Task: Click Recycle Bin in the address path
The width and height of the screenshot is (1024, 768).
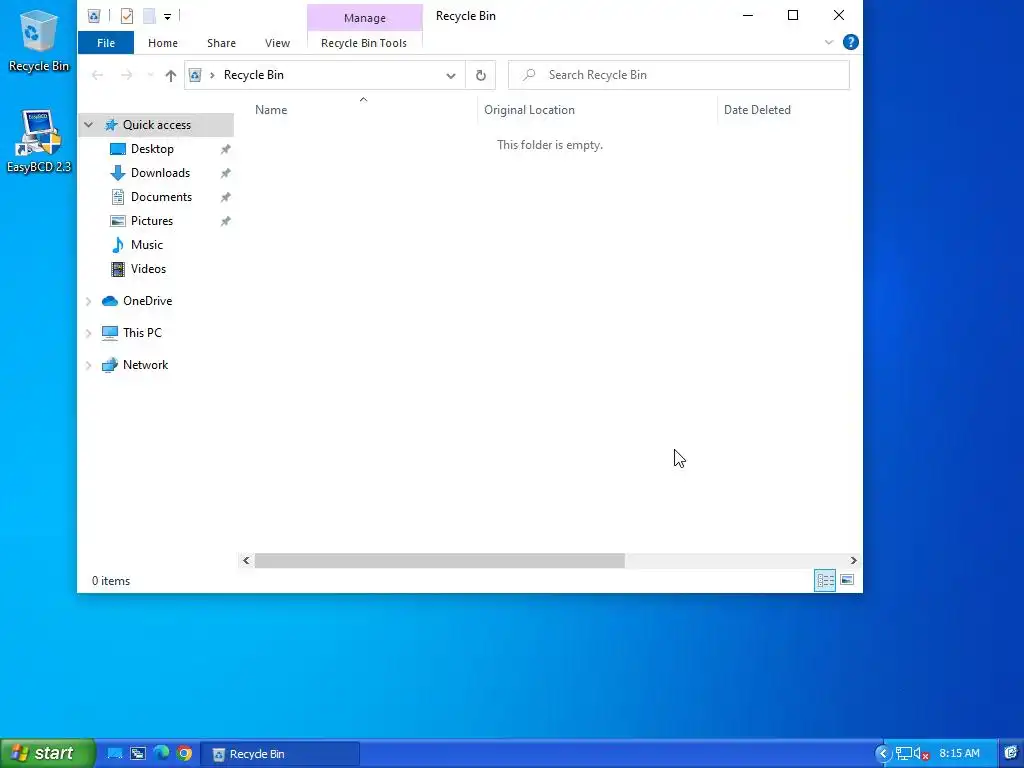Action: click(253, 75)
